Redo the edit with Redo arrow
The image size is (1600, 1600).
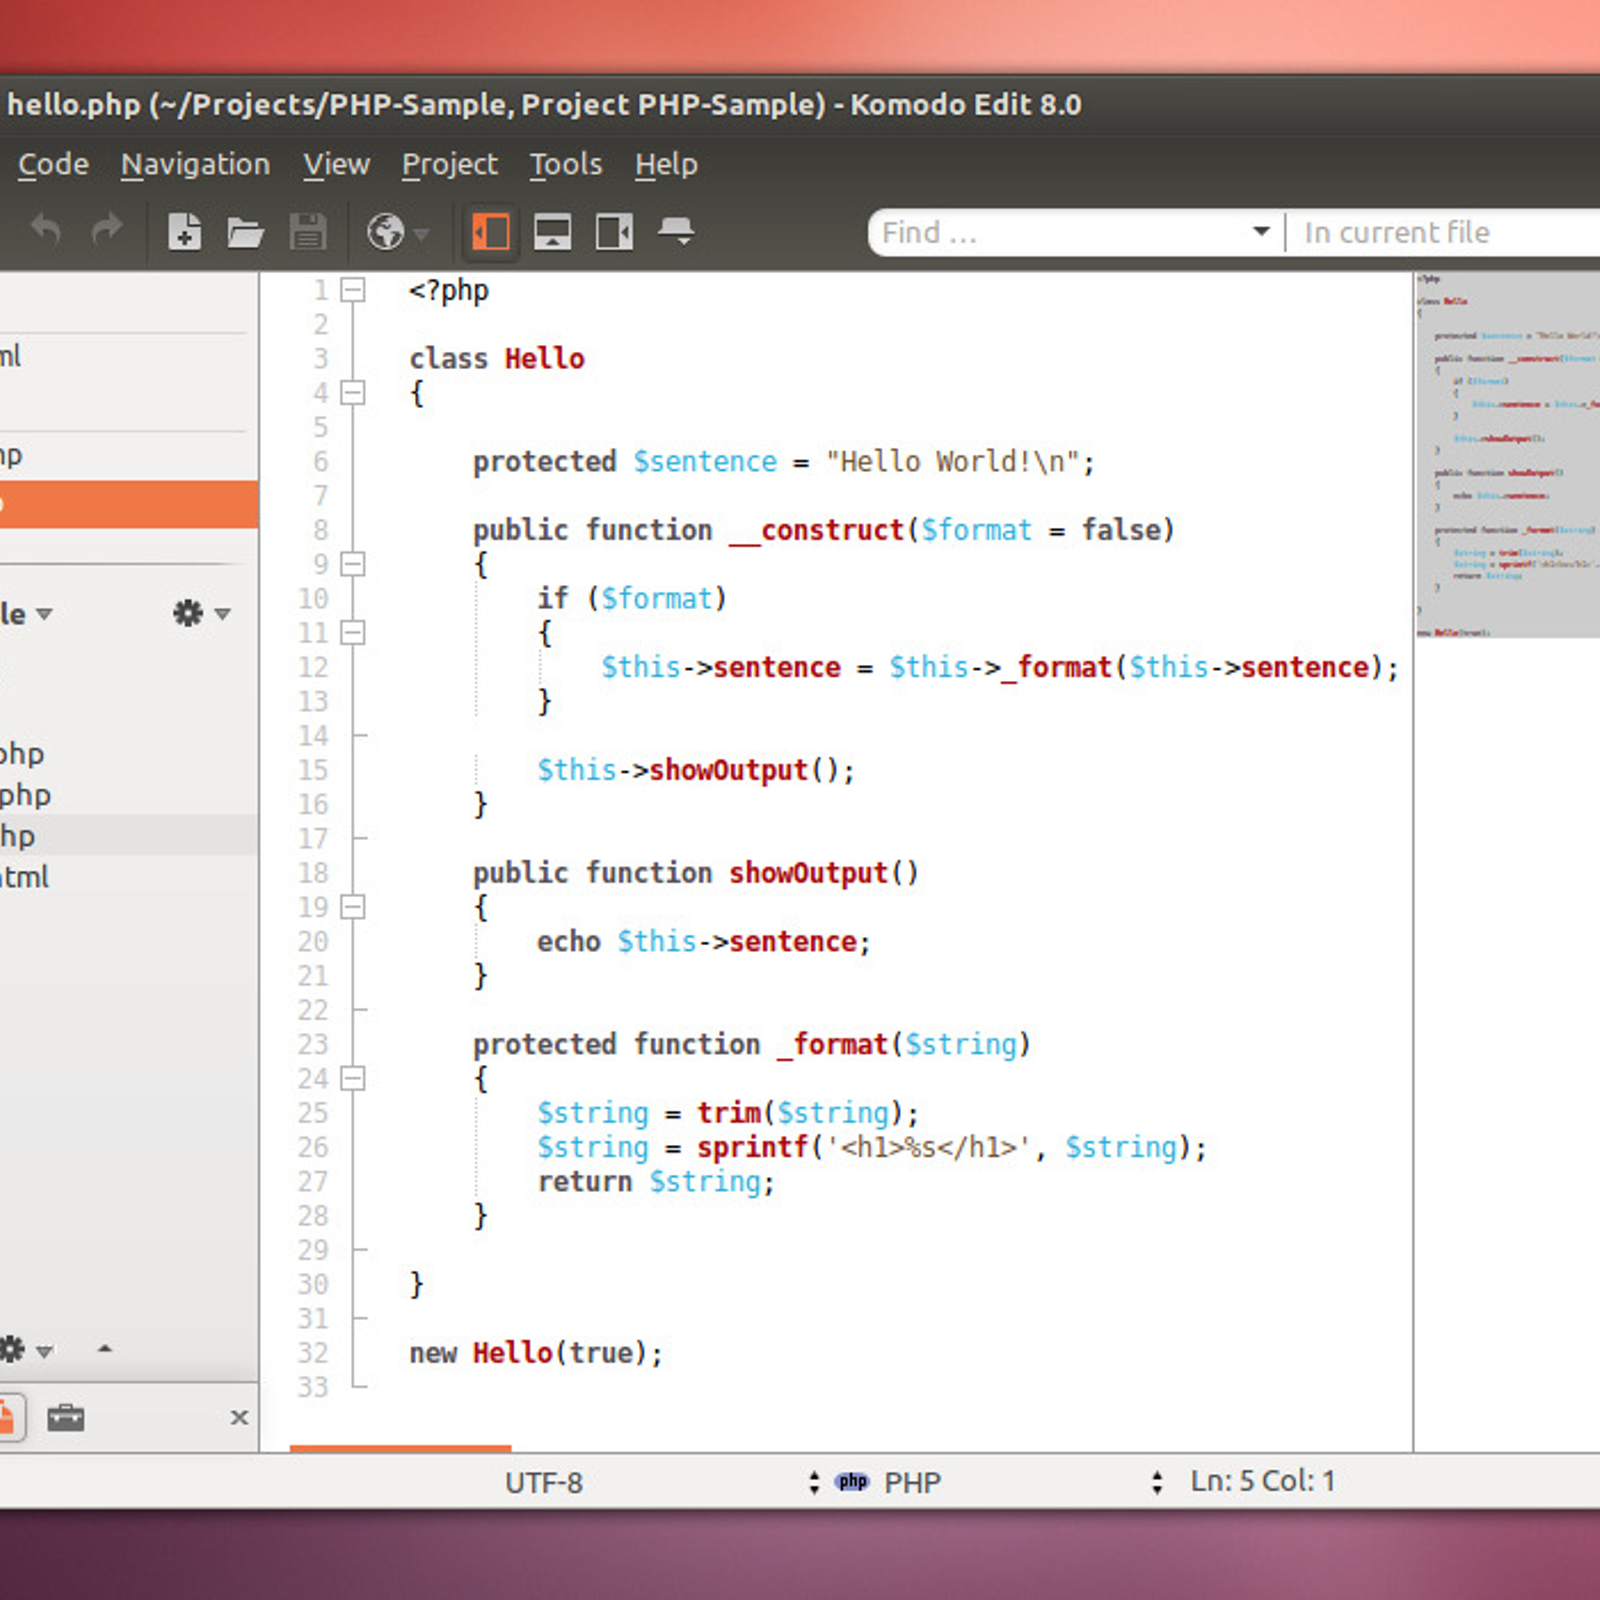[x=106, y=231]
